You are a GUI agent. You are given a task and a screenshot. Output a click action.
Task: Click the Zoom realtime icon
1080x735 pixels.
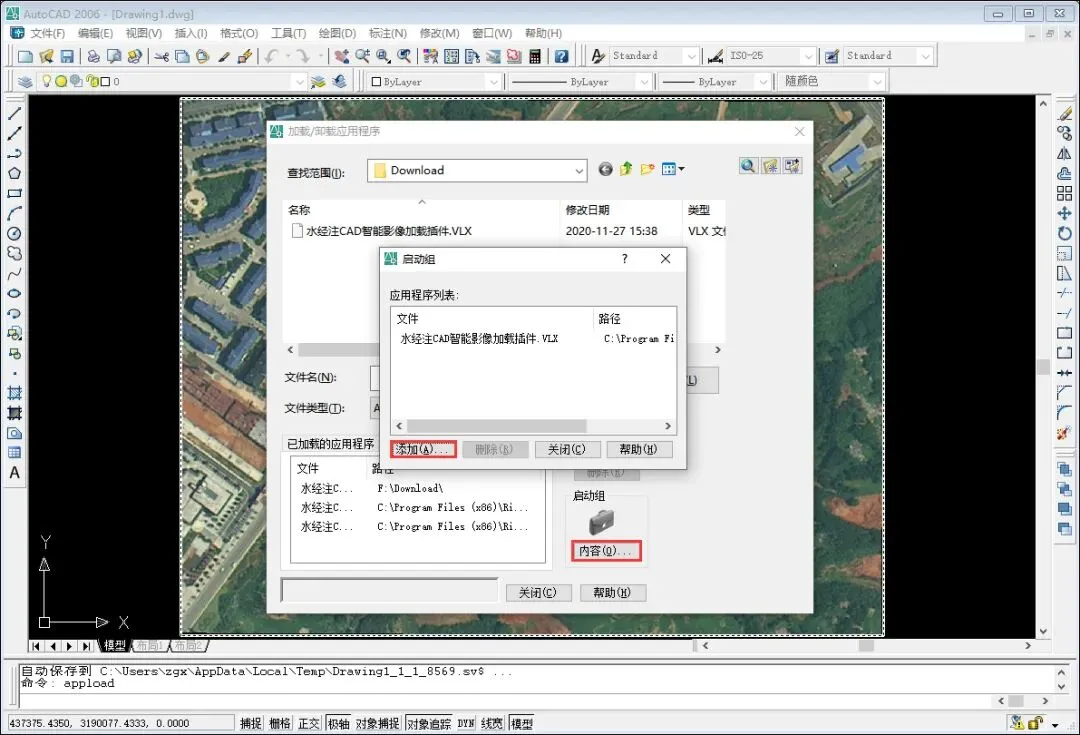coord(362,56)
